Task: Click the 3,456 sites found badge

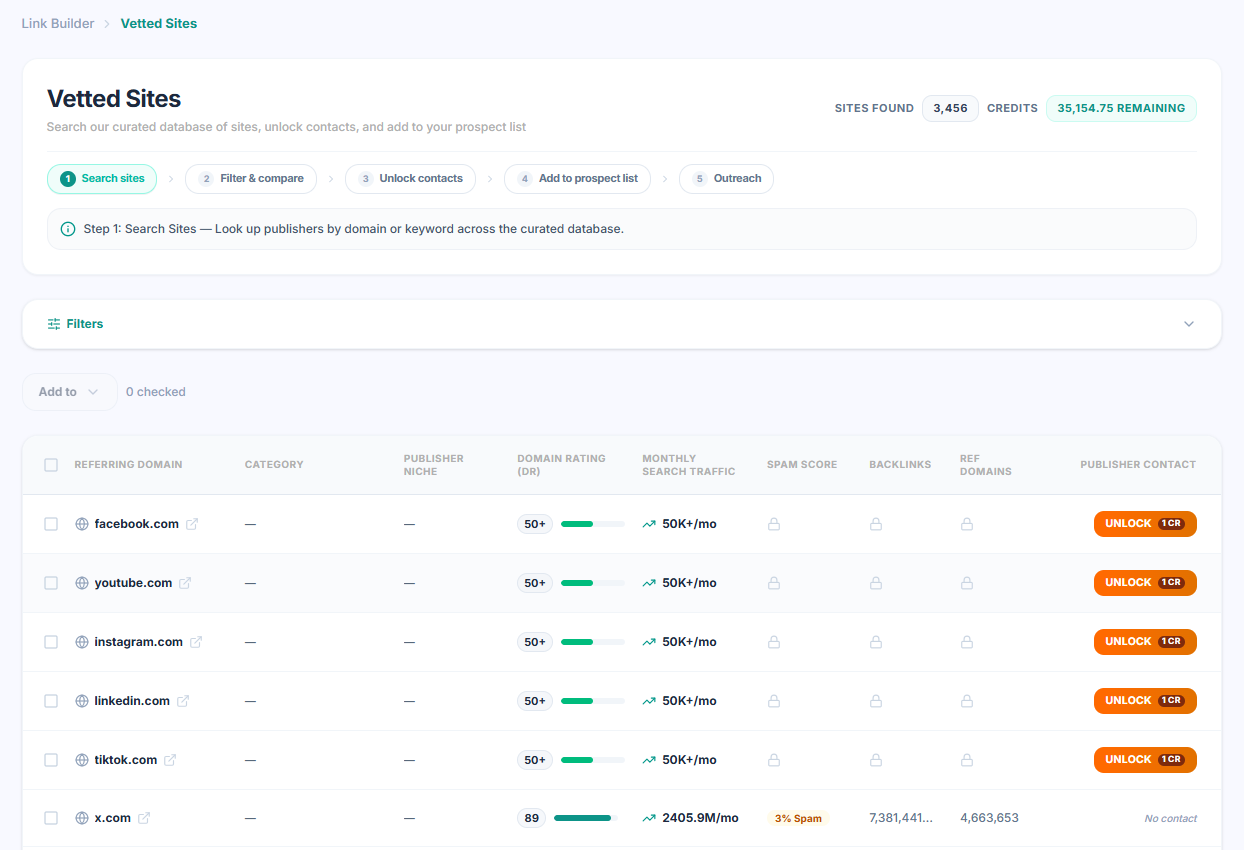Action: (950, 108)
